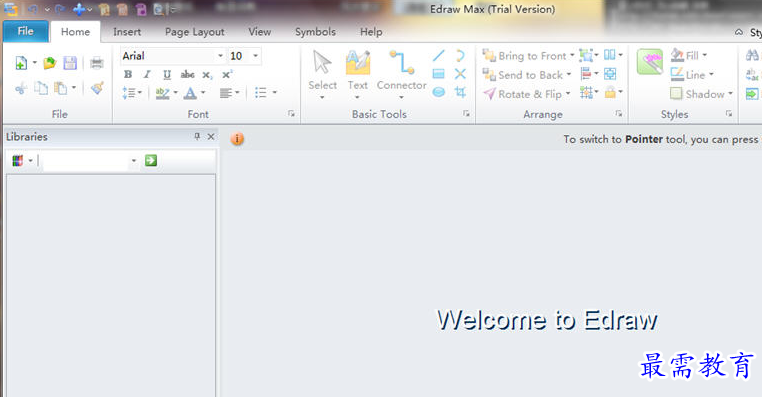
Task: Switch to the Page Layout tab
Action: (194, 32)
